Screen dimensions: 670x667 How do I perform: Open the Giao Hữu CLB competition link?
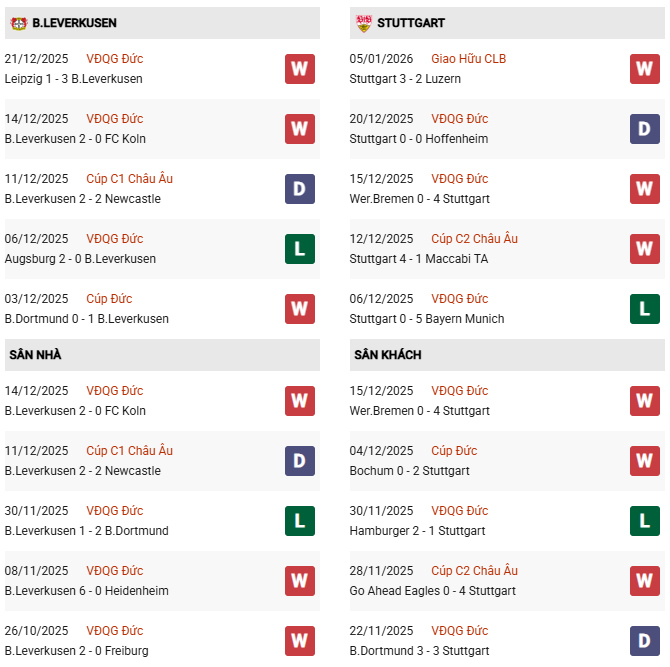point(468,59)
